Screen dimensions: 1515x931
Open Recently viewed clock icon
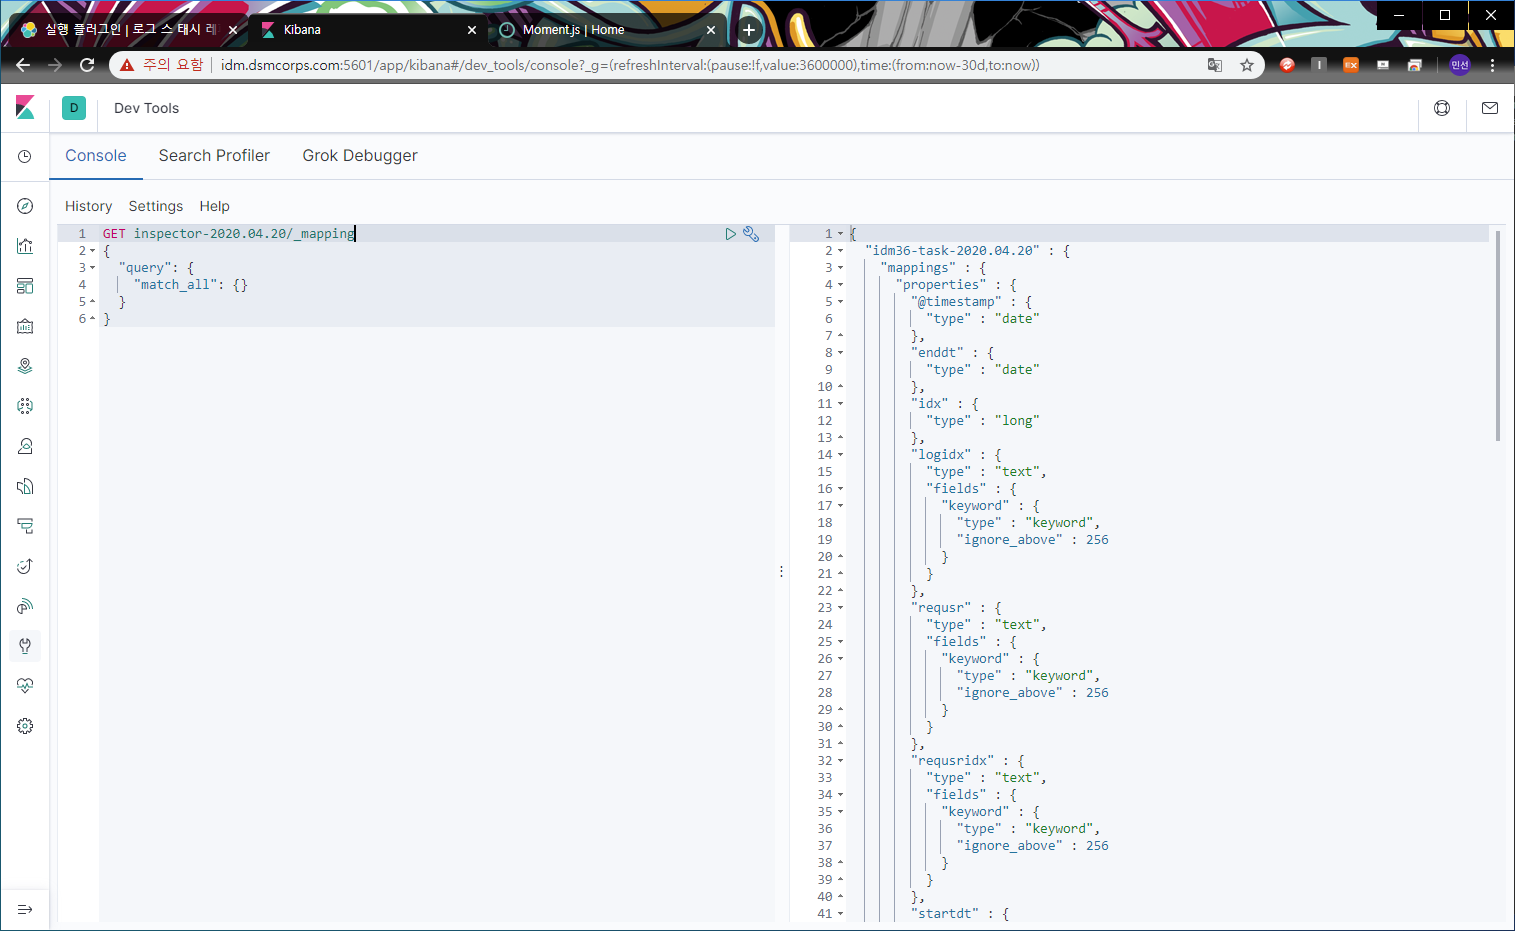25,157
